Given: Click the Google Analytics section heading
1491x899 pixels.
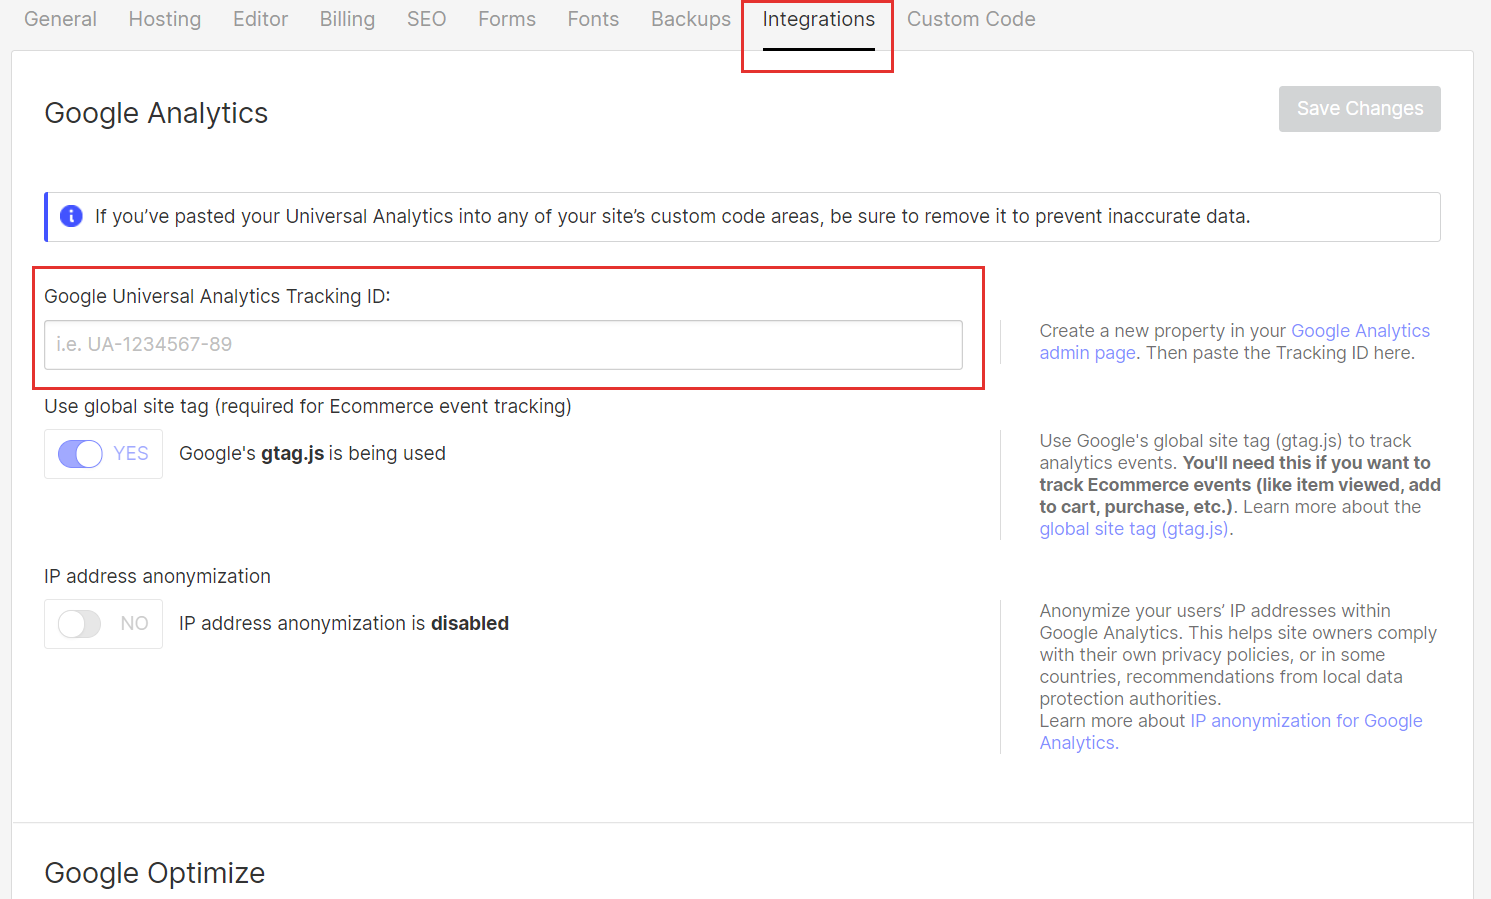Looking at the screenshot, I should [x=156, y=113].
